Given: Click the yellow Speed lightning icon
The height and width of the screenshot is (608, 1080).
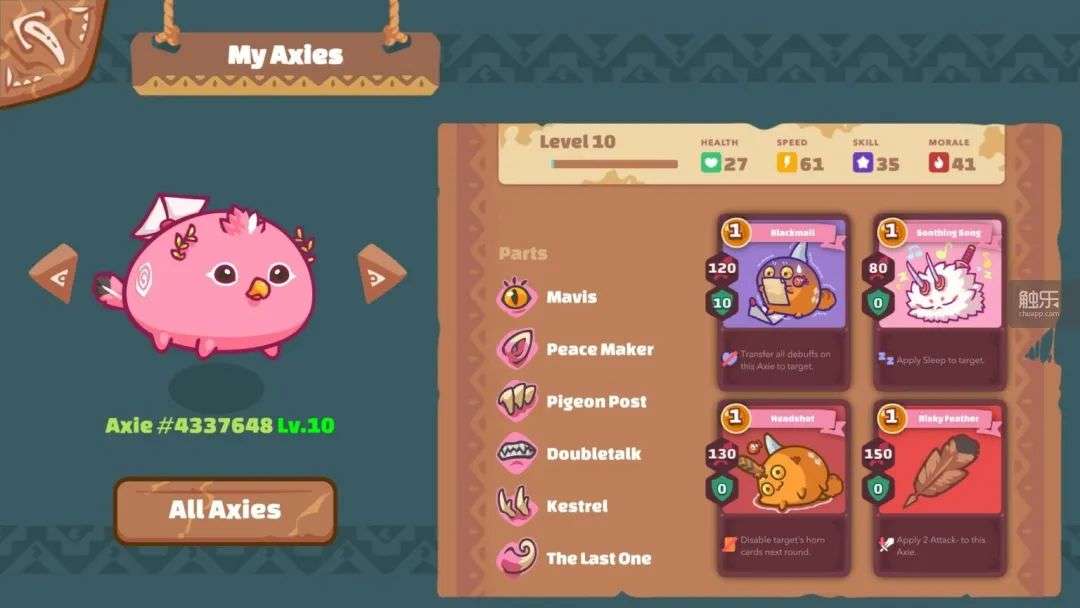Looking at the screenshot, I should (x=787, y=163).
